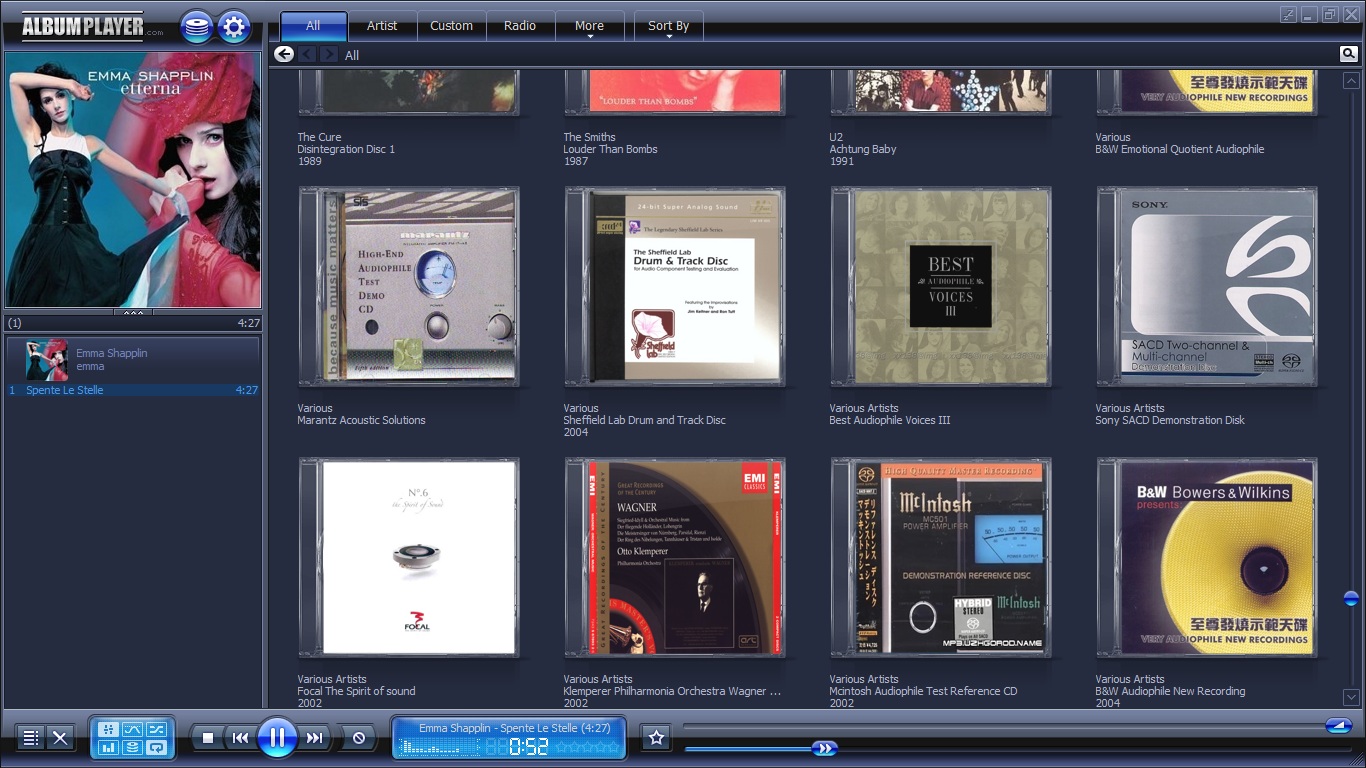Open the B&W Bowers & Wilkins yellow cover
The image size is (1366, 768).
coord(1207,558)
